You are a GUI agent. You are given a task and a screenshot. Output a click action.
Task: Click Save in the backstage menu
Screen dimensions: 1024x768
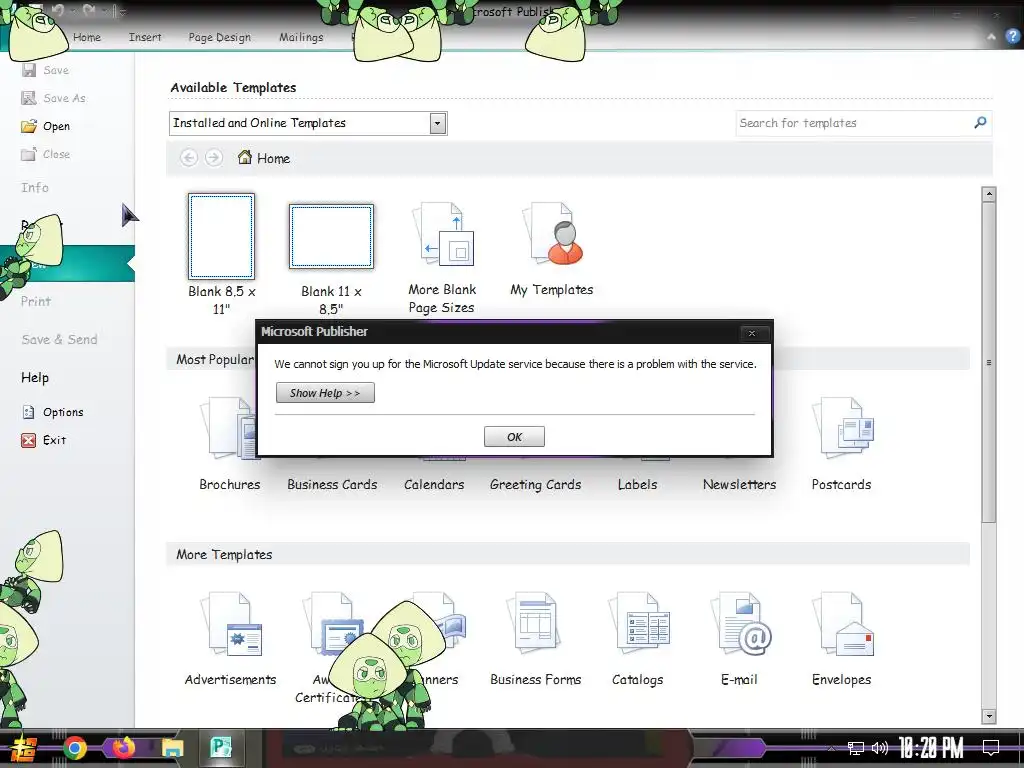(x=46, y=70)
